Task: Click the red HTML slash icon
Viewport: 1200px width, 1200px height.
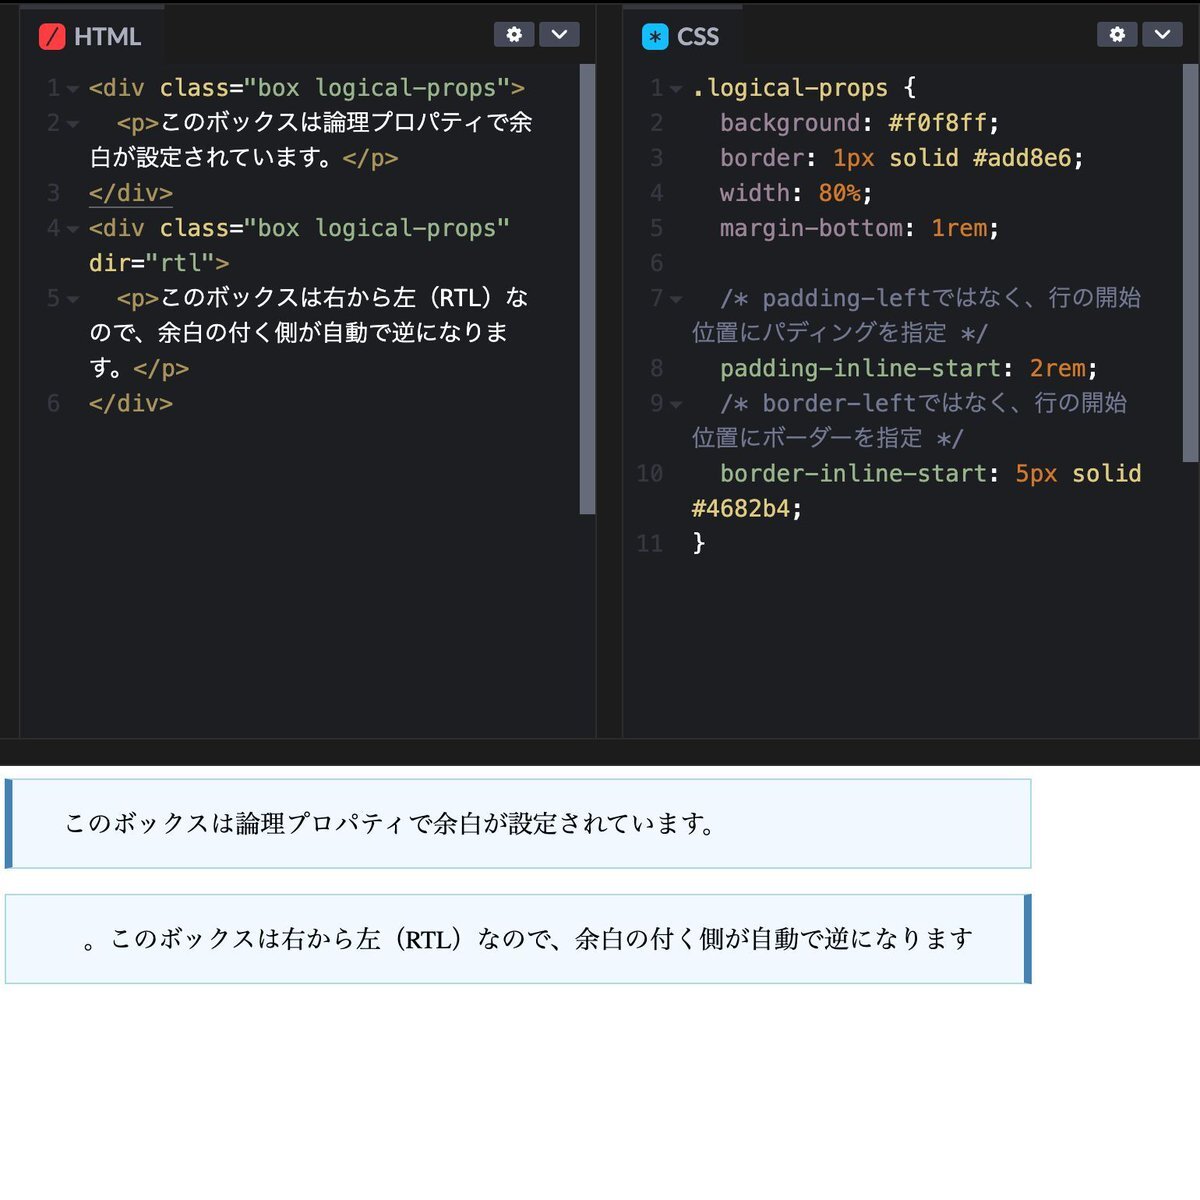Action: pos(52,37)
